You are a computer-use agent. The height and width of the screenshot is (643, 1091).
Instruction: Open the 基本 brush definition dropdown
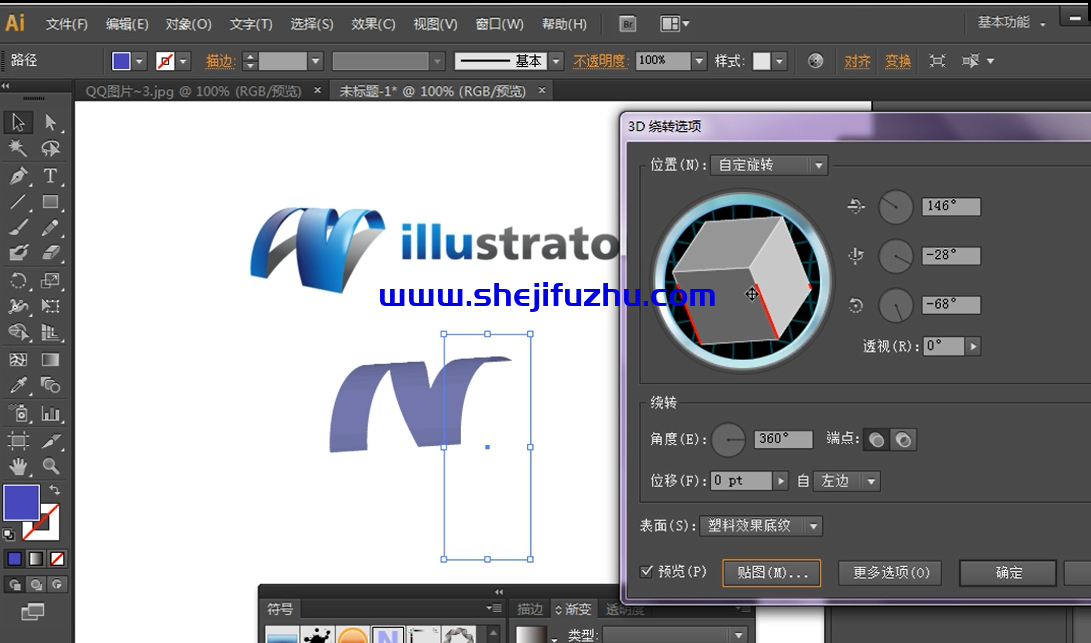point(555,61)
